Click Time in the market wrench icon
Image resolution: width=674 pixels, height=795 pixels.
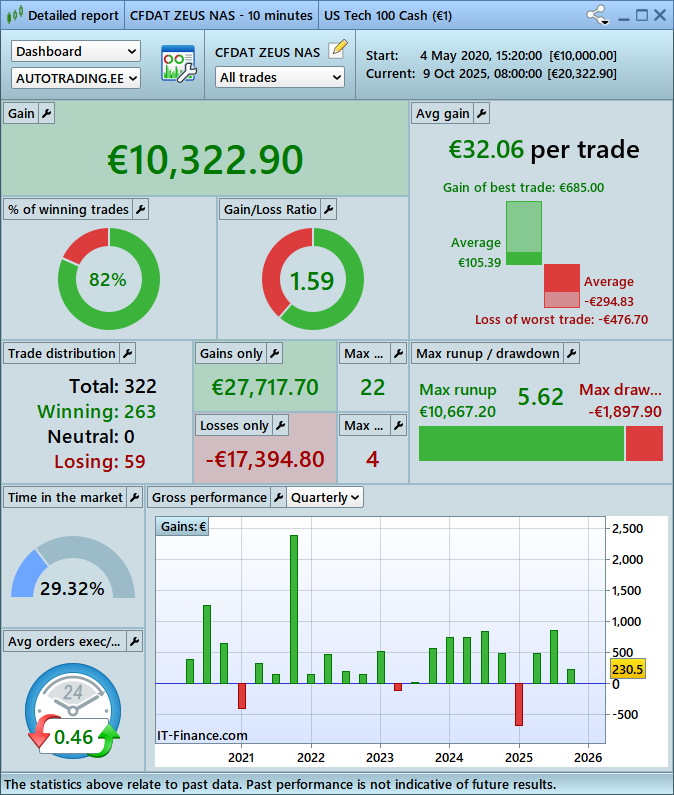[135, 497]
